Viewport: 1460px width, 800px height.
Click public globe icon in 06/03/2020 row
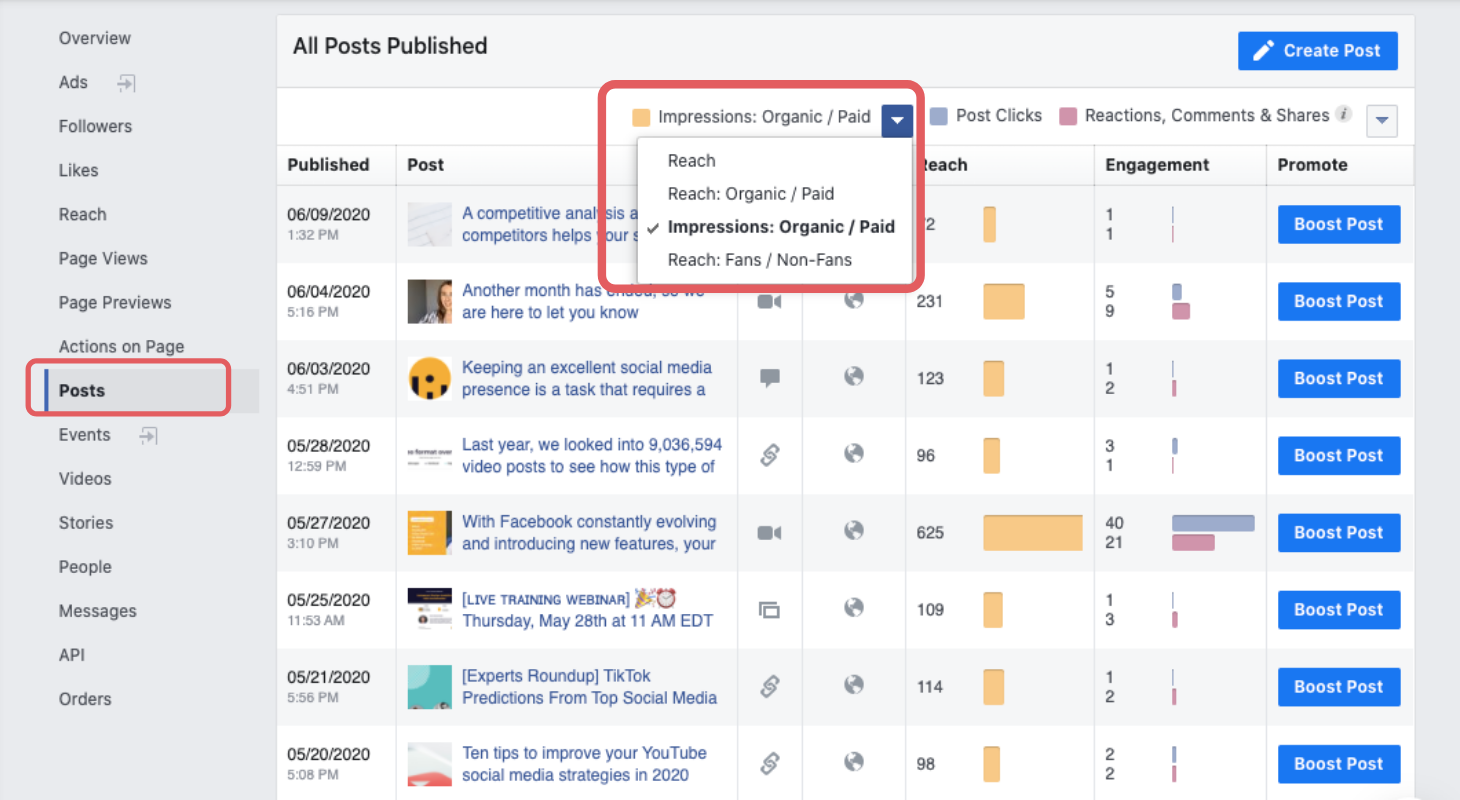(x=853, y=377)
